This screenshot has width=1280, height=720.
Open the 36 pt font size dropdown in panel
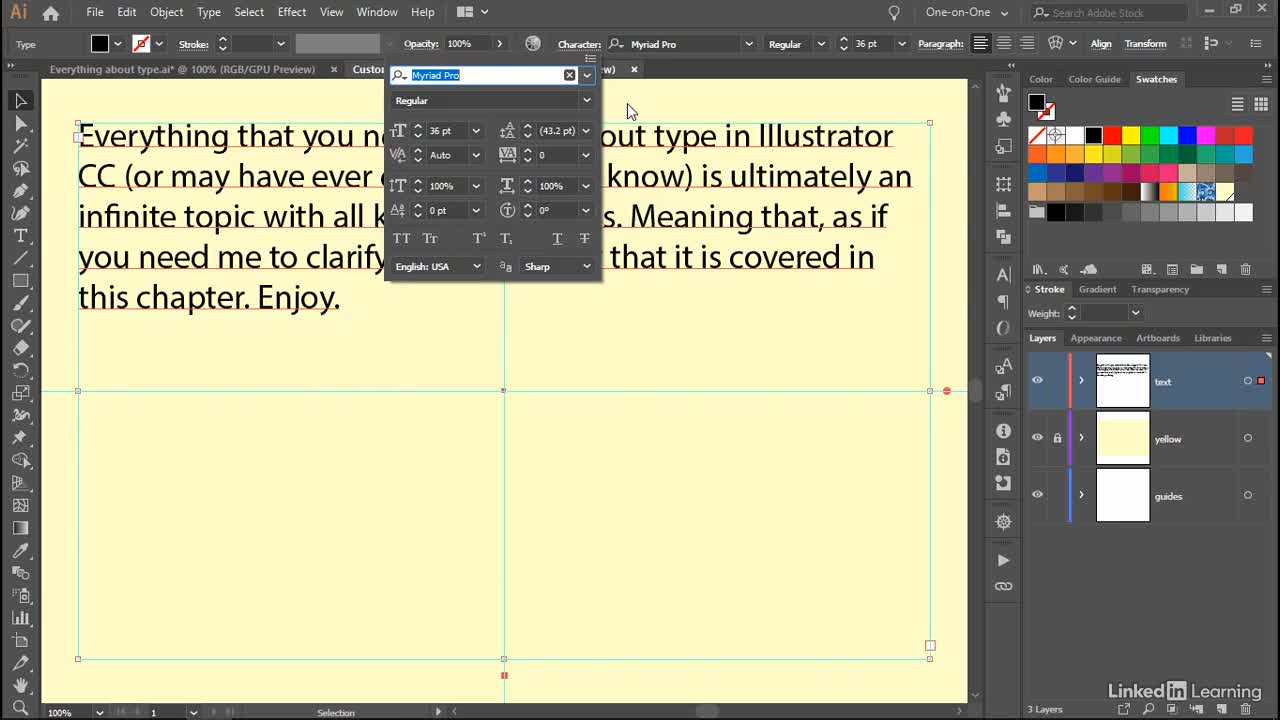[476, 131]
